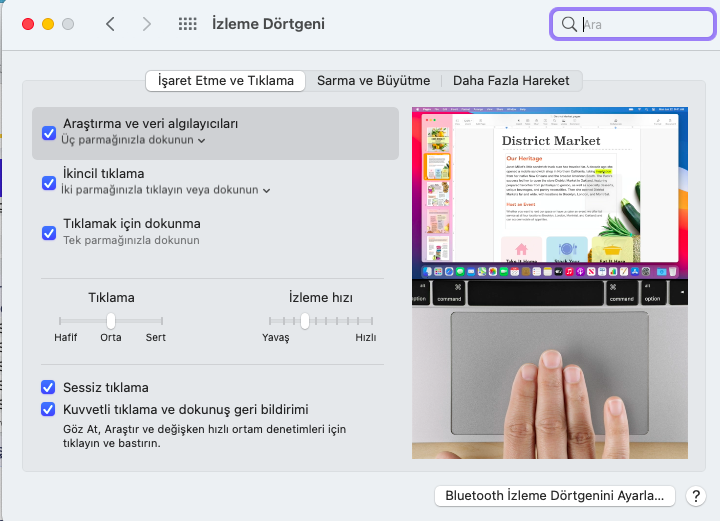720x521 pixels.
Task: Turn off Sessiz tıklama checkbox
Action: [49, 387]
